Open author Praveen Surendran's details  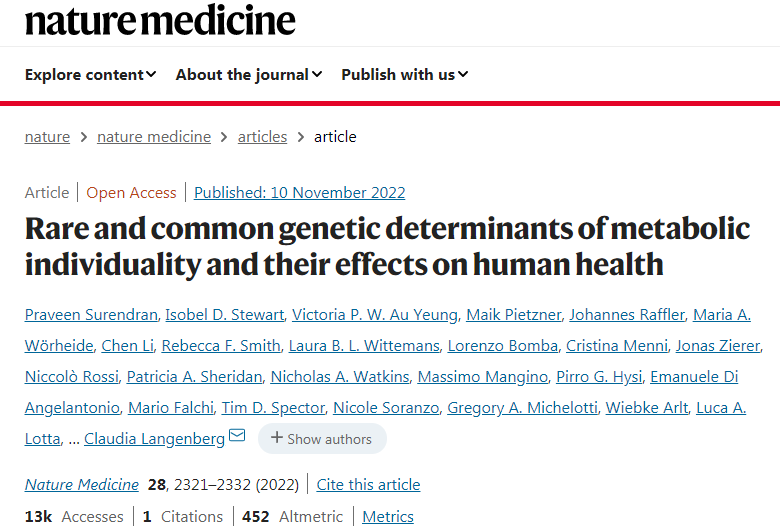click(92, 315)
